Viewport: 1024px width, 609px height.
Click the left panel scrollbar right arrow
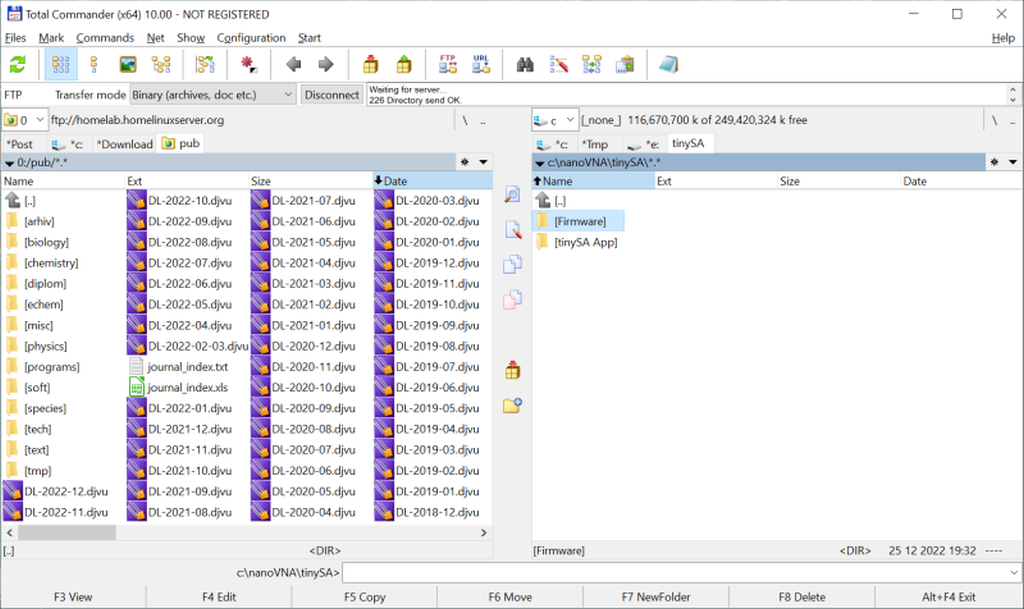click(x=484, y=533)
